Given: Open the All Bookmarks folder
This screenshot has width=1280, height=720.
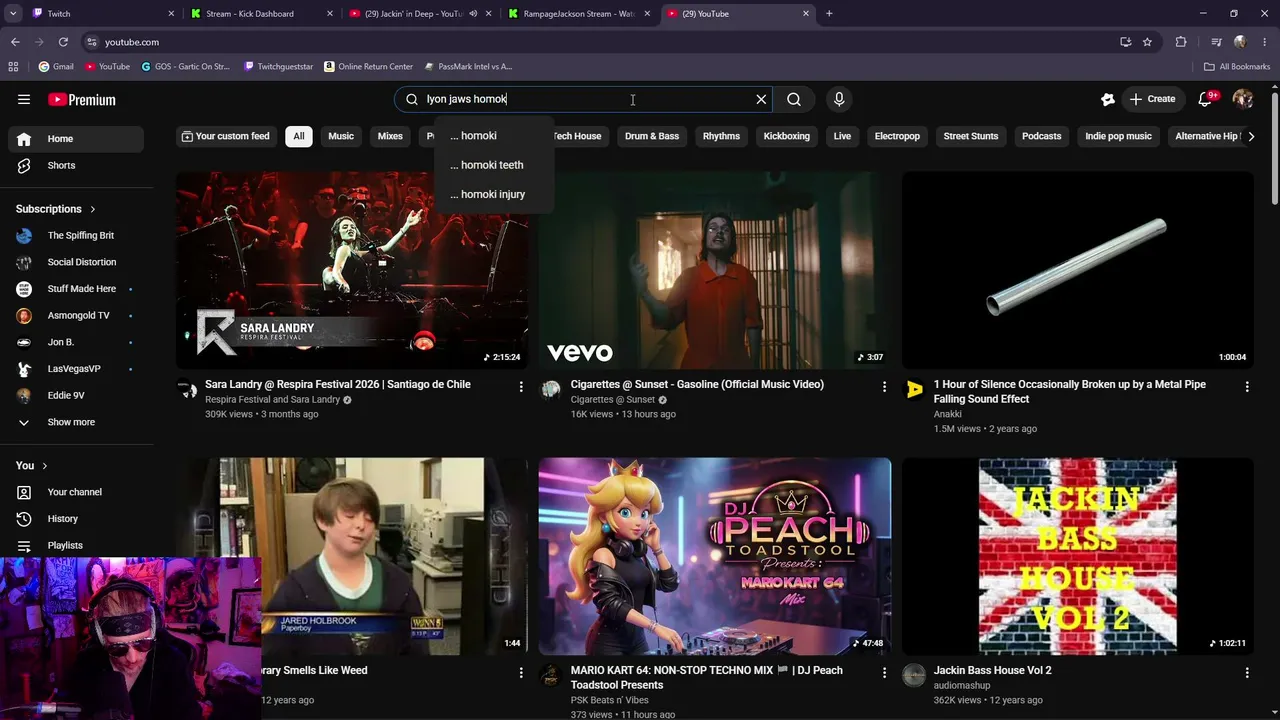Looking at the screenshot, I should (1237, 67).
